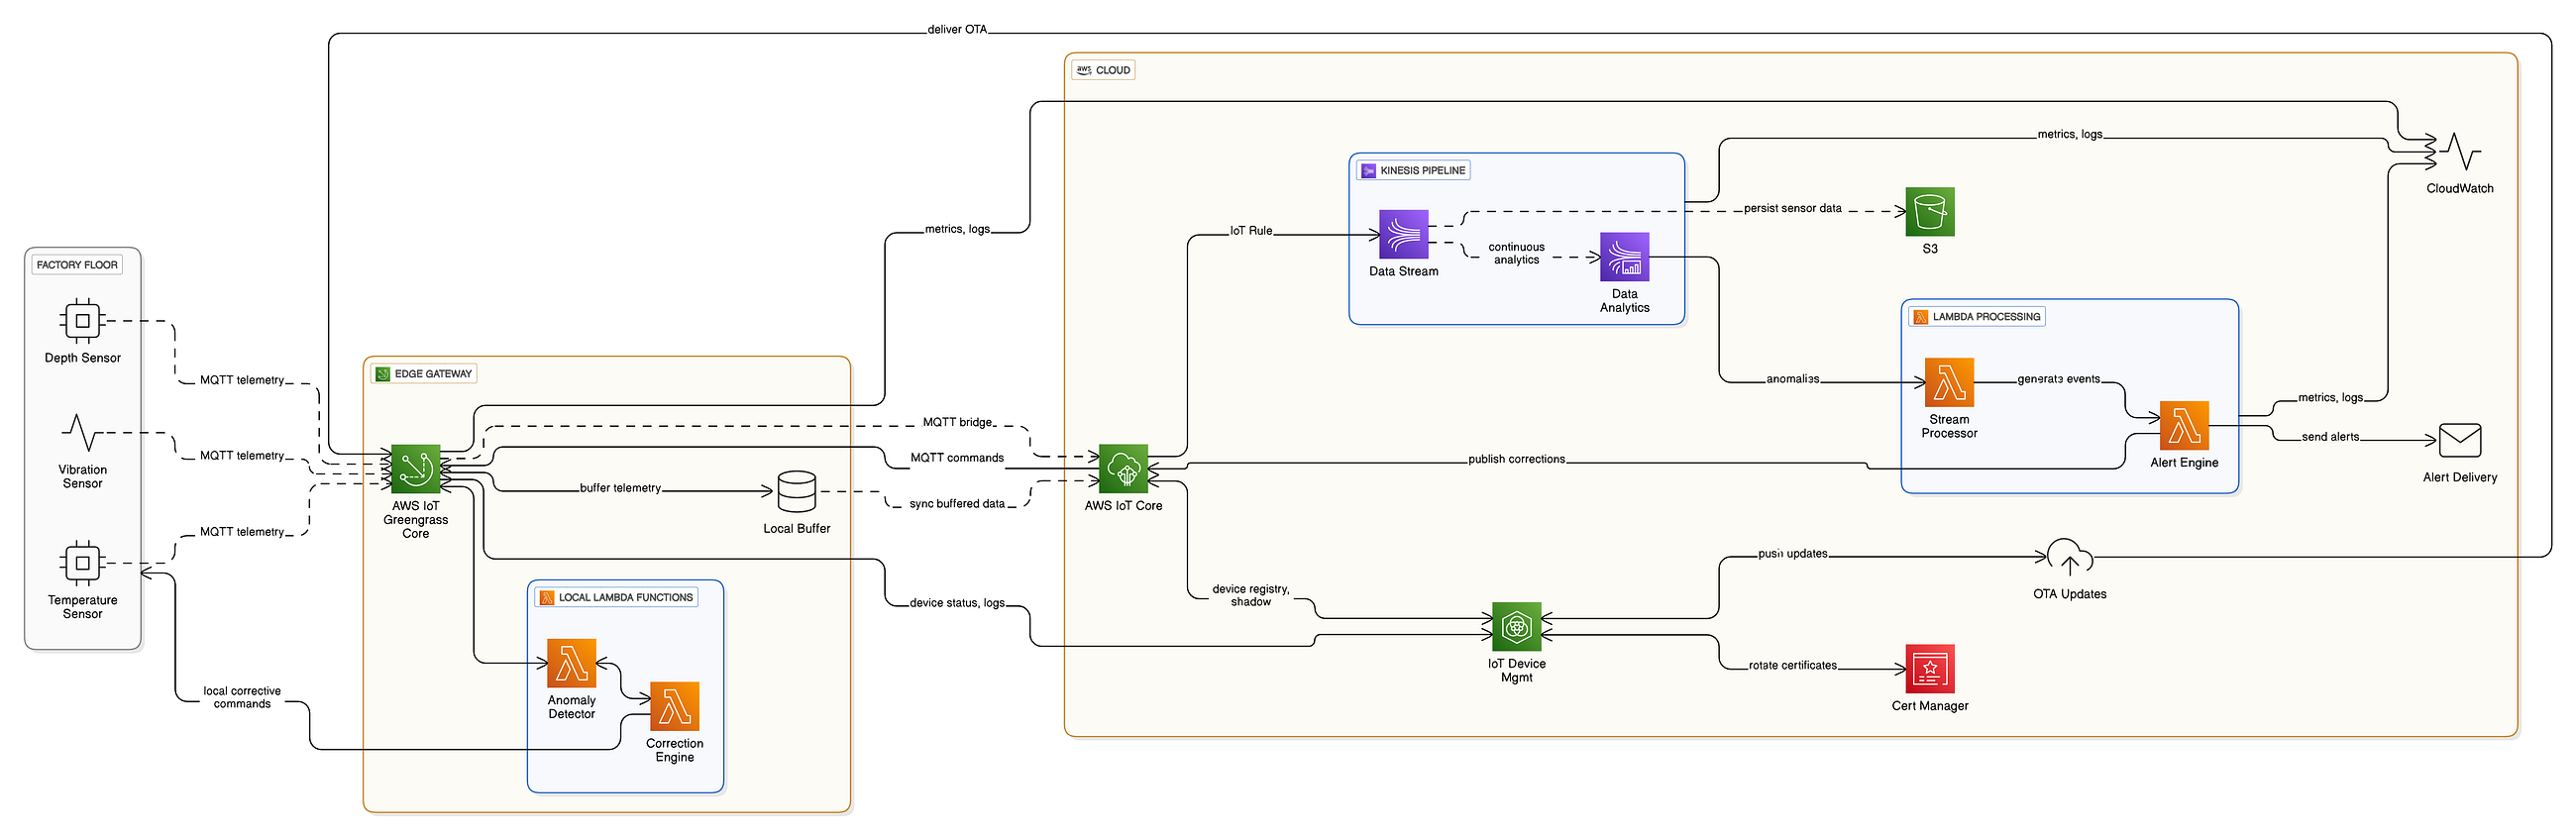Click the Depth Sensor chip icon
This screenshot has width=2576, height=837.
pos(83,321)
